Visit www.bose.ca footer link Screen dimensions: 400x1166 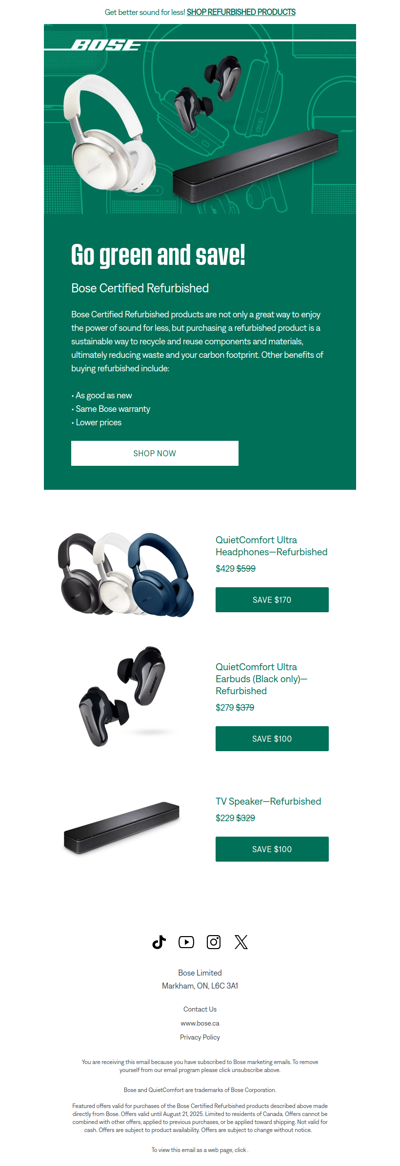coord(200,1022)
